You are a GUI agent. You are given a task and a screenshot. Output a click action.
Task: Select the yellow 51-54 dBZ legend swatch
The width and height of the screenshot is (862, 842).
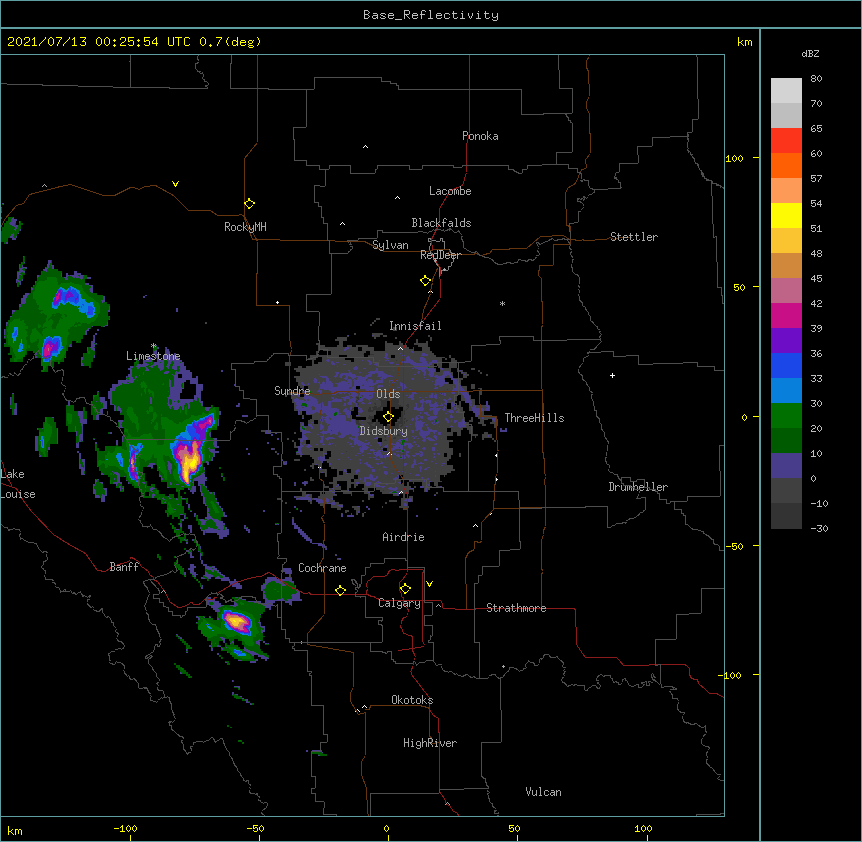pyautogui.click(x=786, y=215)
